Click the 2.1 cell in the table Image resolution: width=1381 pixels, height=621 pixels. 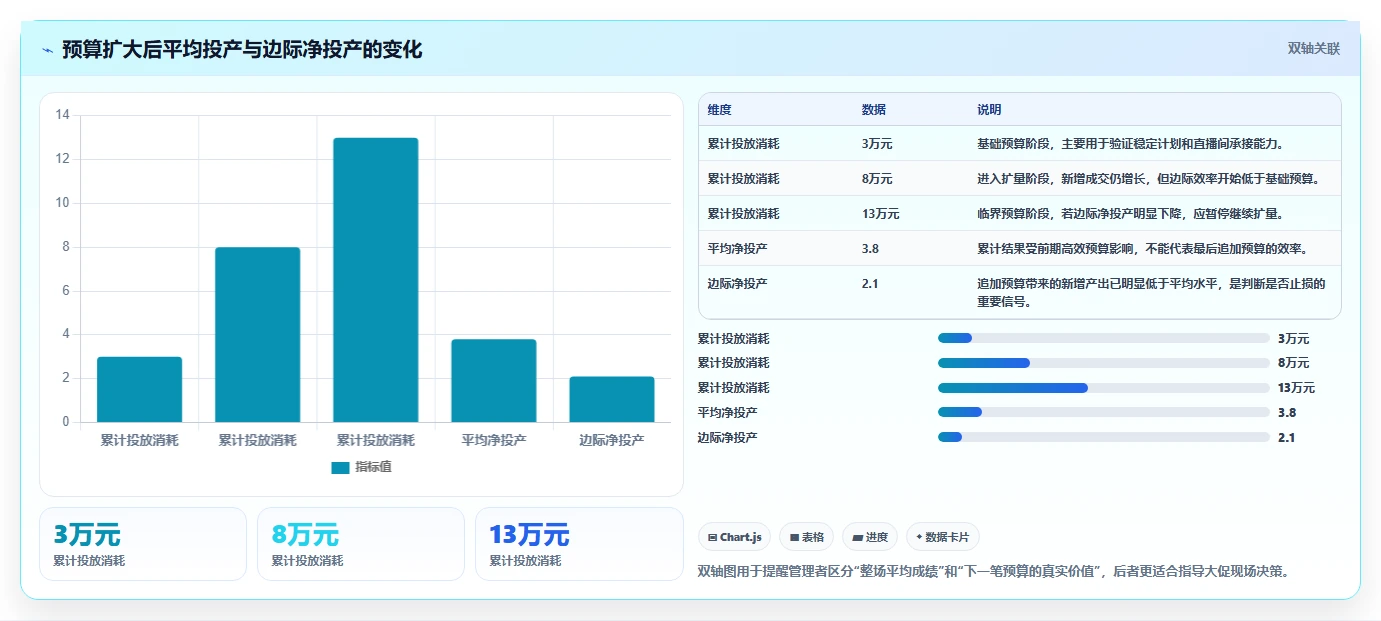870,284
